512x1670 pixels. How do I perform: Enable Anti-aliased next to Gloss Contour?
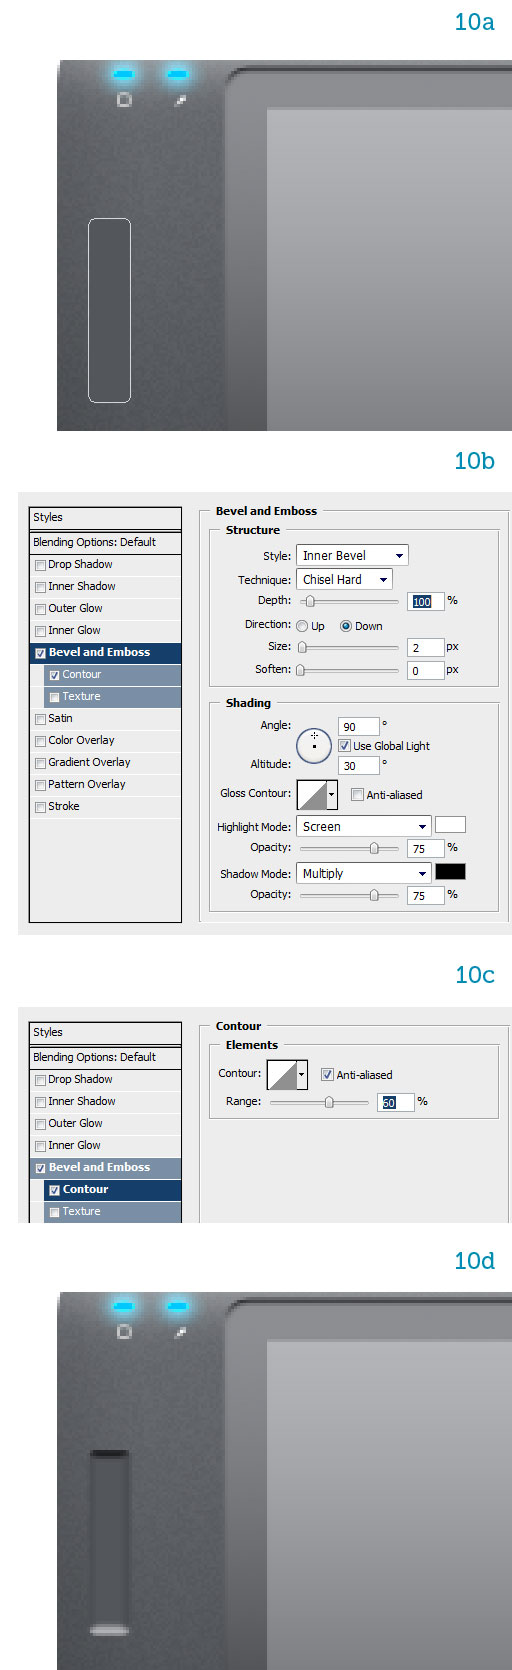357,795
